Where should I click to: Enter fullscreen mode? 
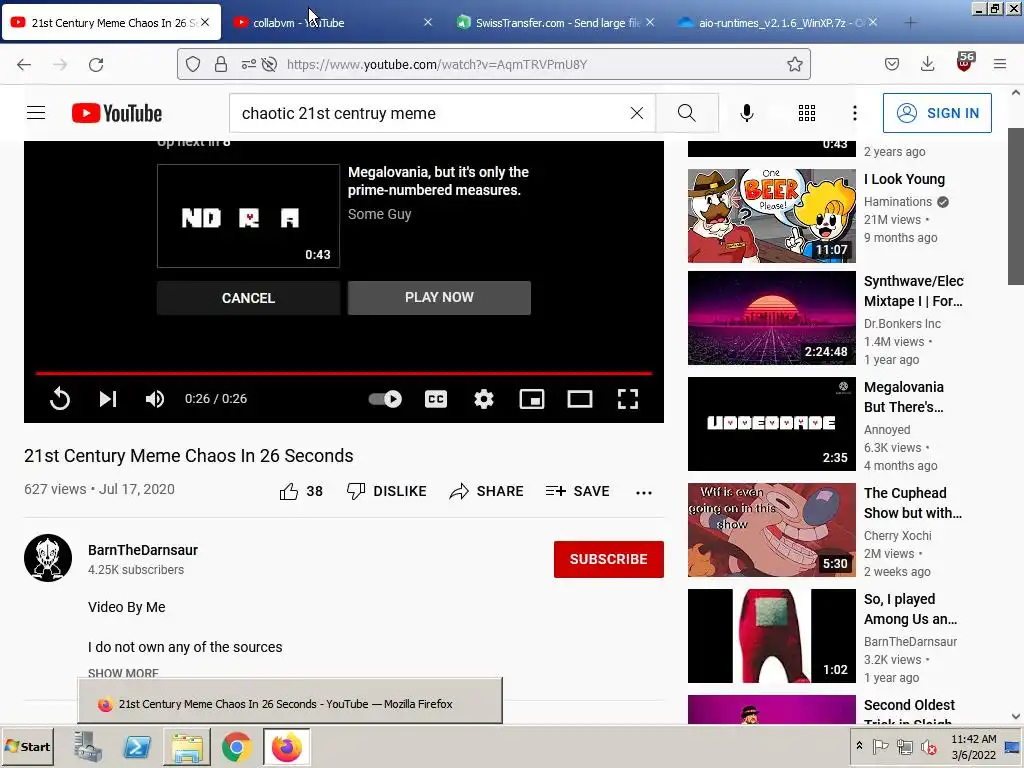point(628,398)
